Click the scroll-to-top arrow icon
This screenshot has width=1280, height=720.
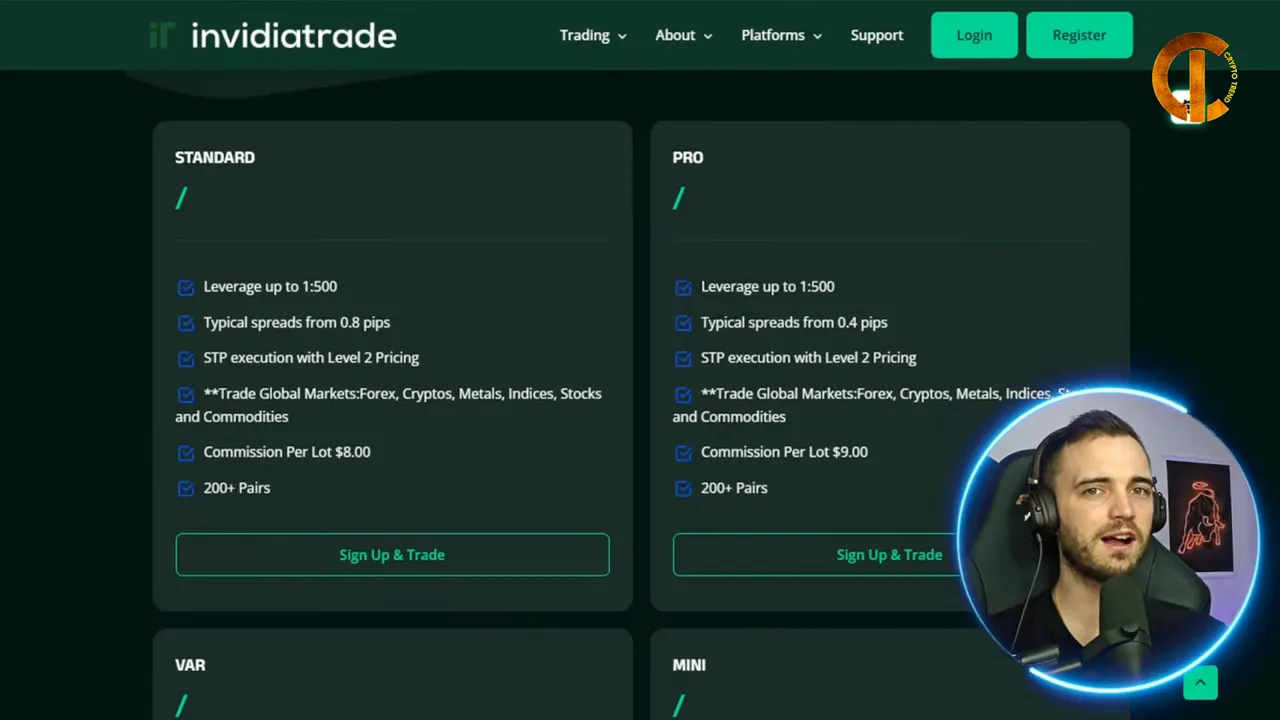point(1200,683)
